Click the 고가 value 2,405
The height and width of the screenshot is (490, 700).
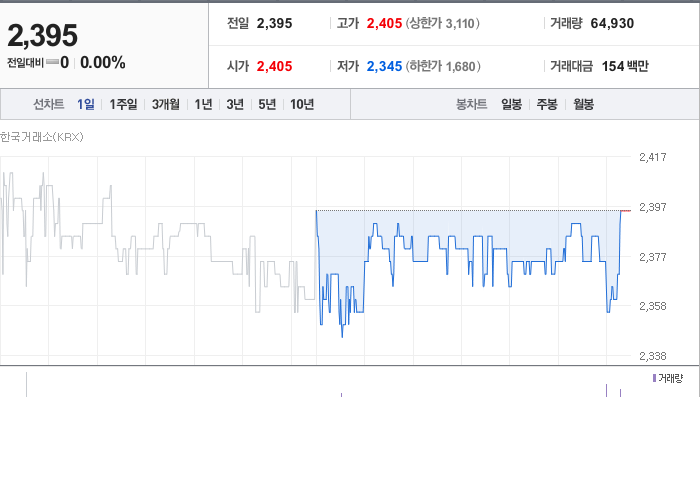coord(384,23)
